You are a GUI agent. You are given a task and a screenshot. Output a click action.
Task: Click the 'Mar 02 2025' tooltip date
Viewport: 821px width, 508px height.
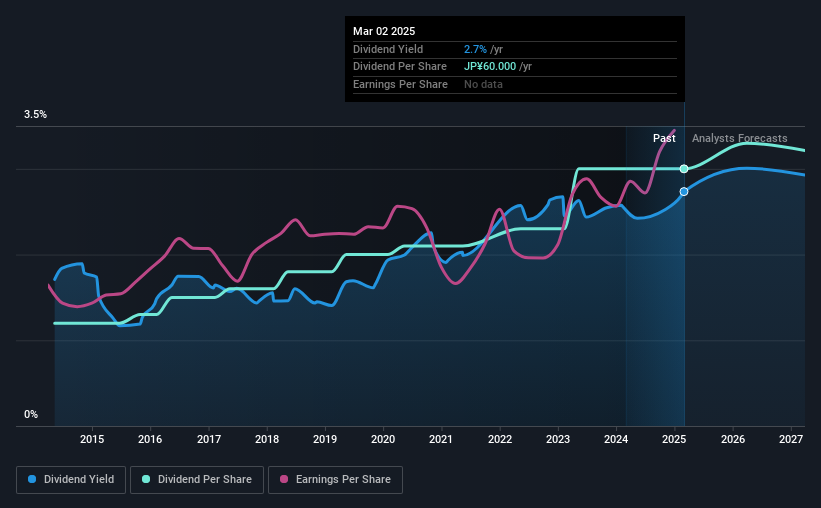coord(384,31)
